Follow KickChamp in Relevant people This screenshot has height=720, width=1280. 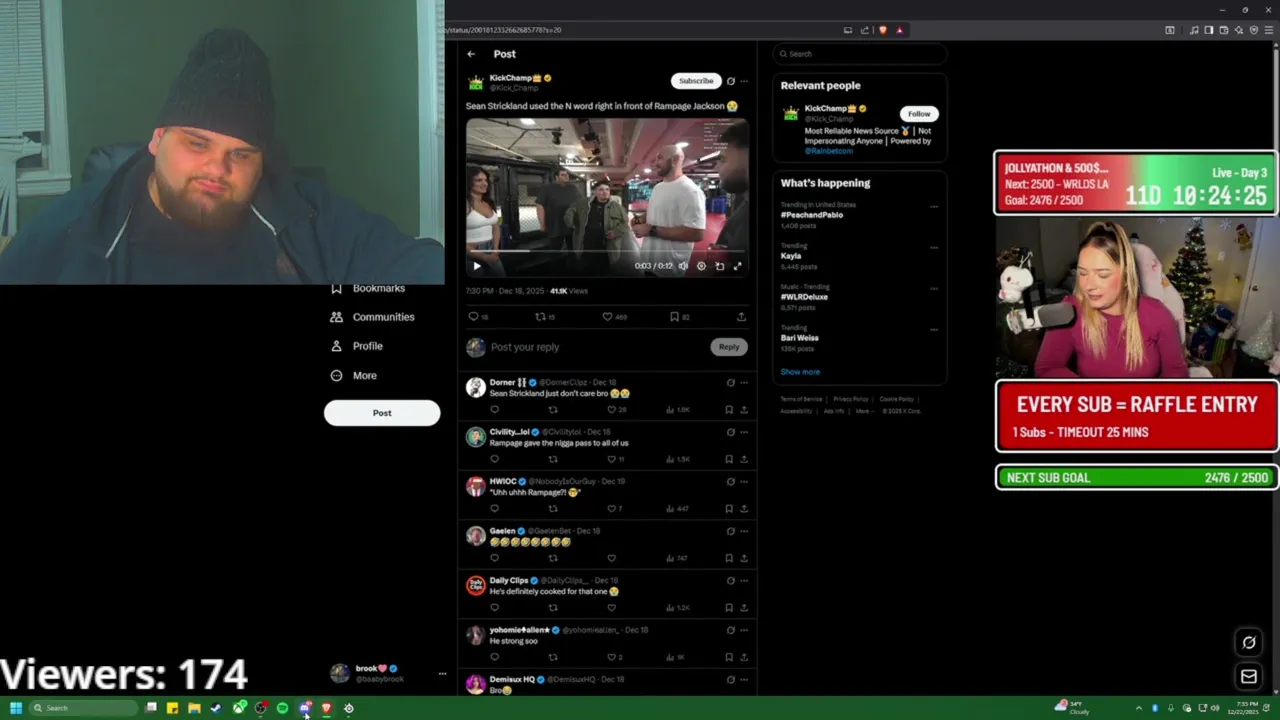[x=919, y=114]
